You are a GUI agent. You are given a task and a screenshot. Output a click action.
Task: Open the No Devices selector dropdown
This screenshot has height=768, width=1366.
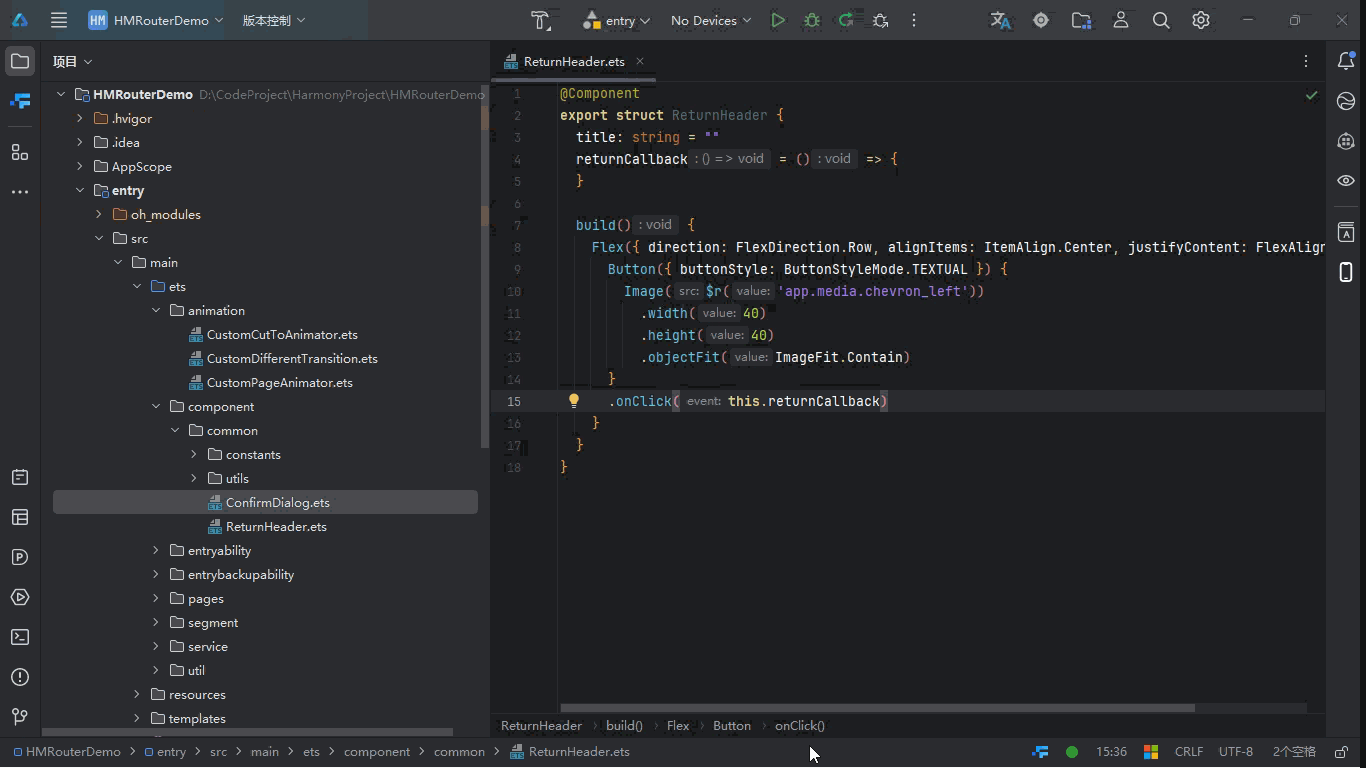point(710,20)
